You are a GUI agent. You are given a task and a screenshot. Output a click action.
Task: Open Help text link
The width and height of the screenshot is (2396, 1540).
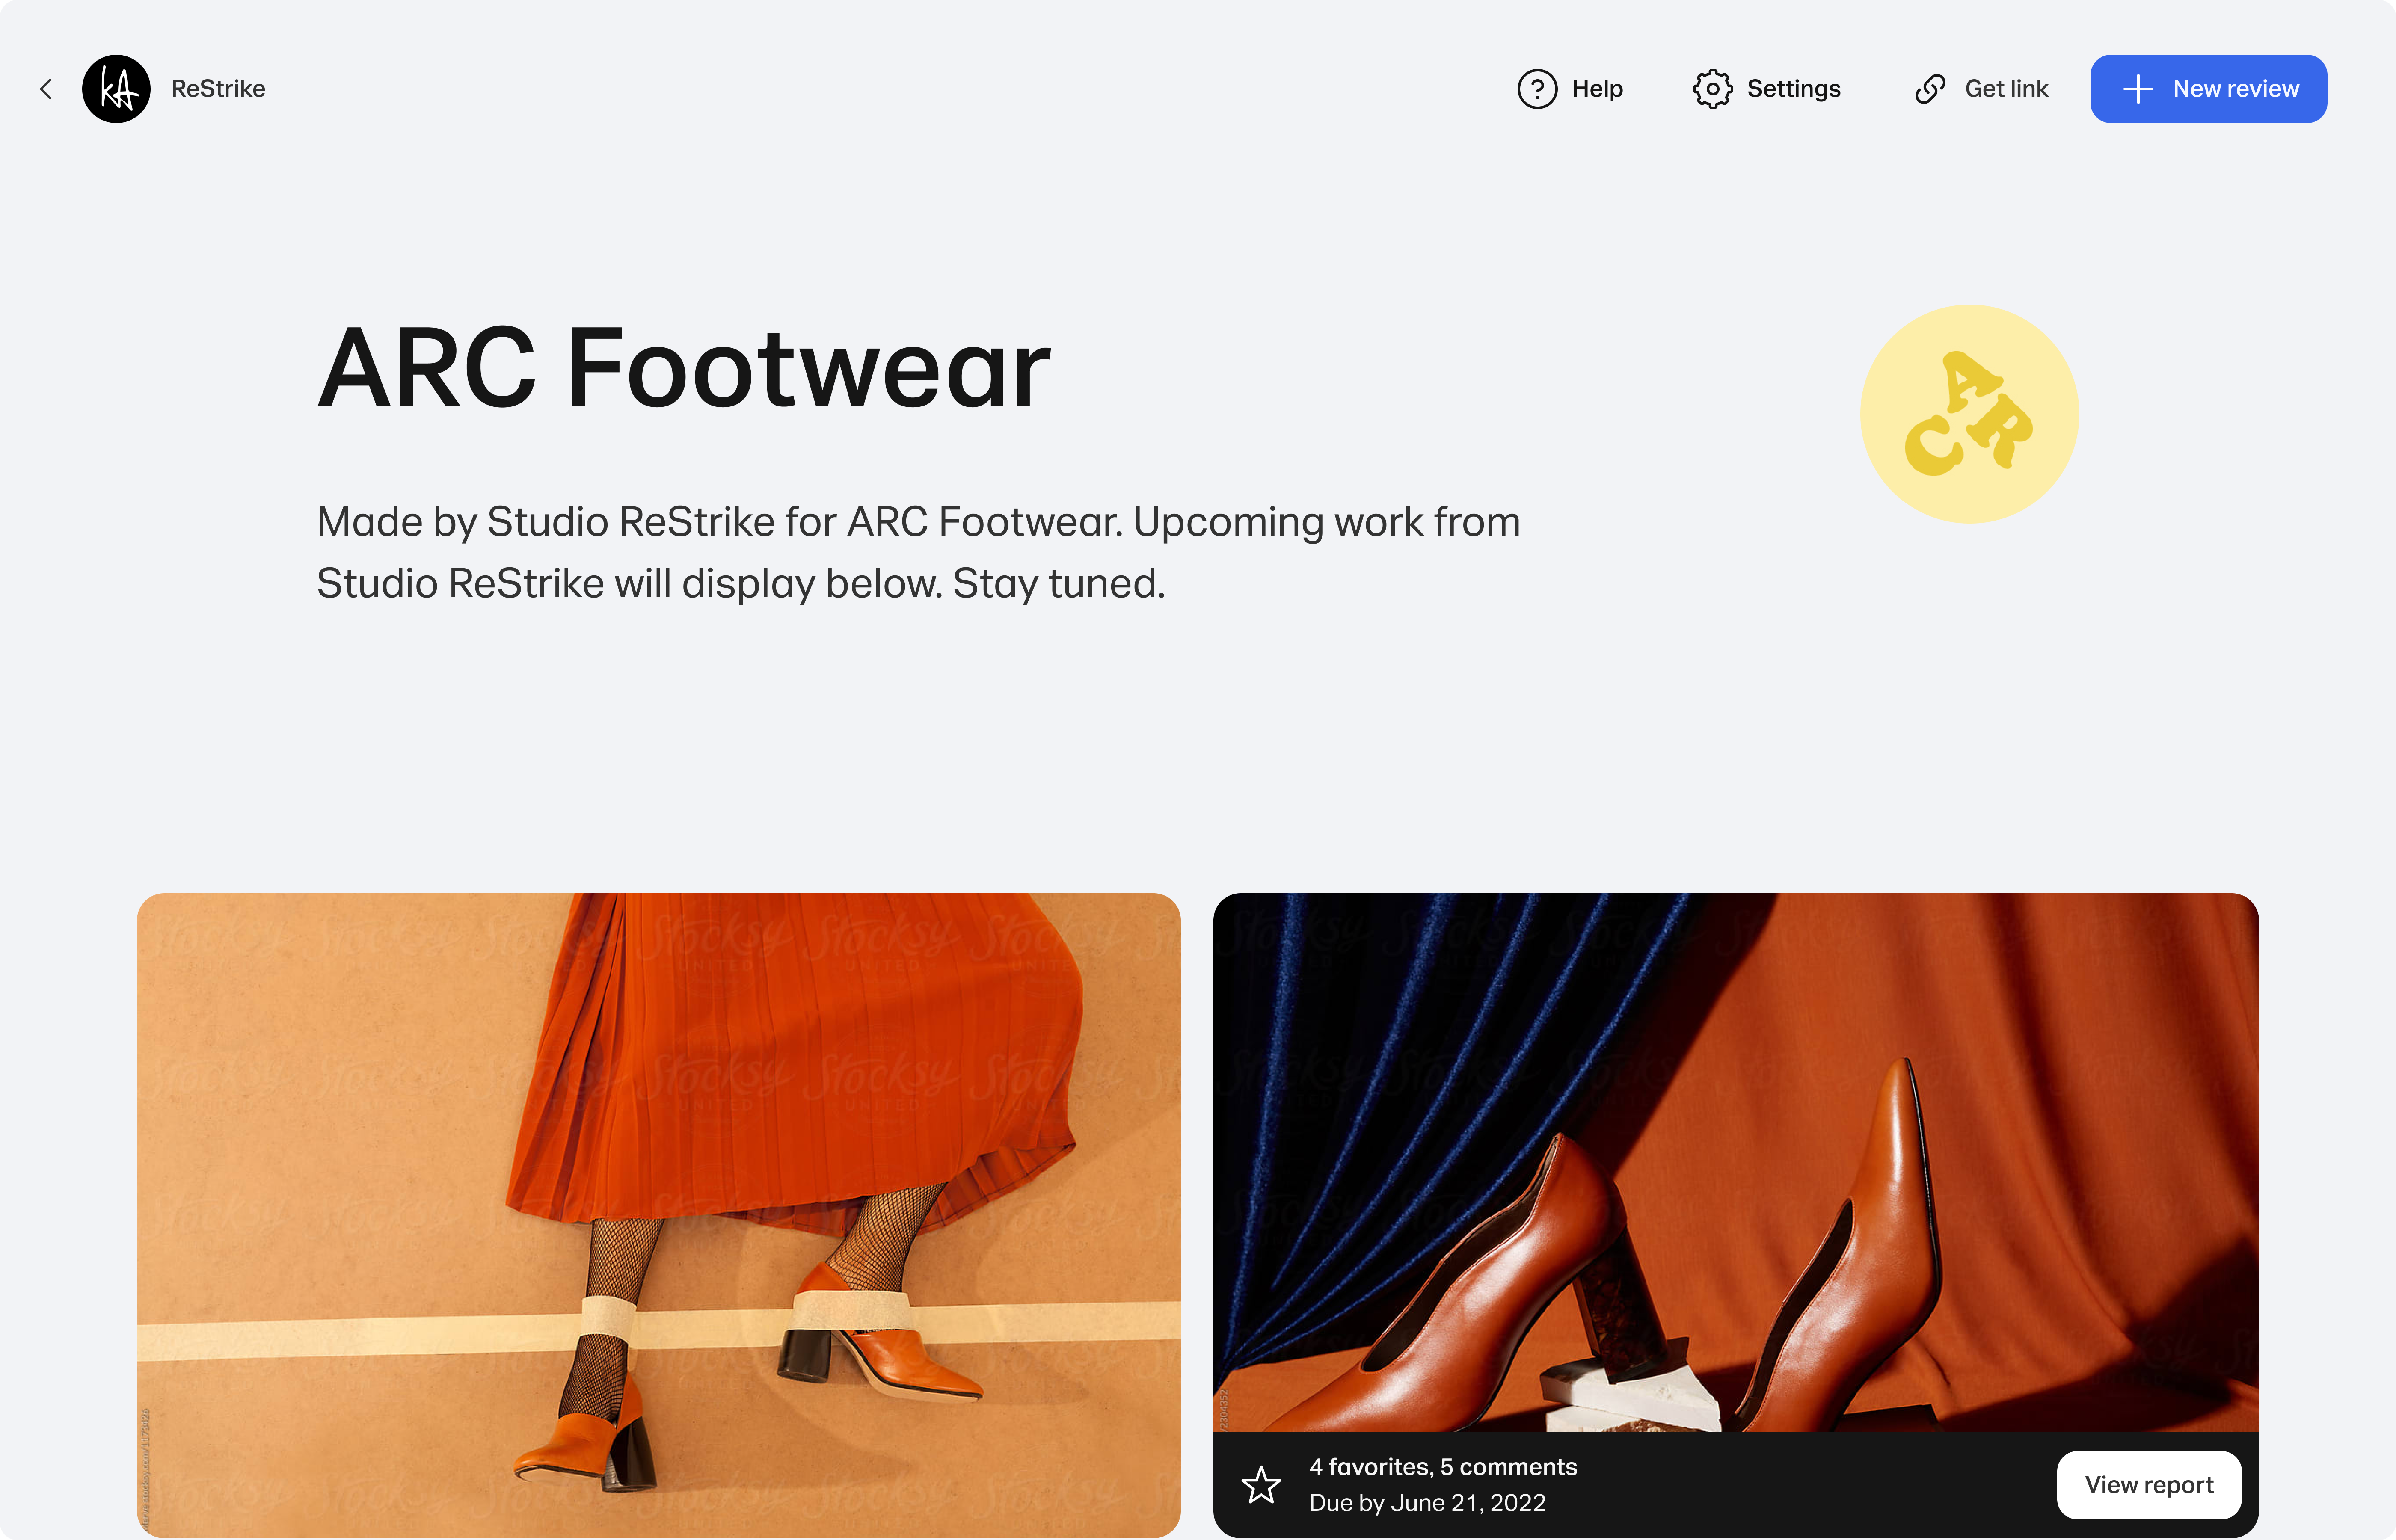pos(1597,89)
